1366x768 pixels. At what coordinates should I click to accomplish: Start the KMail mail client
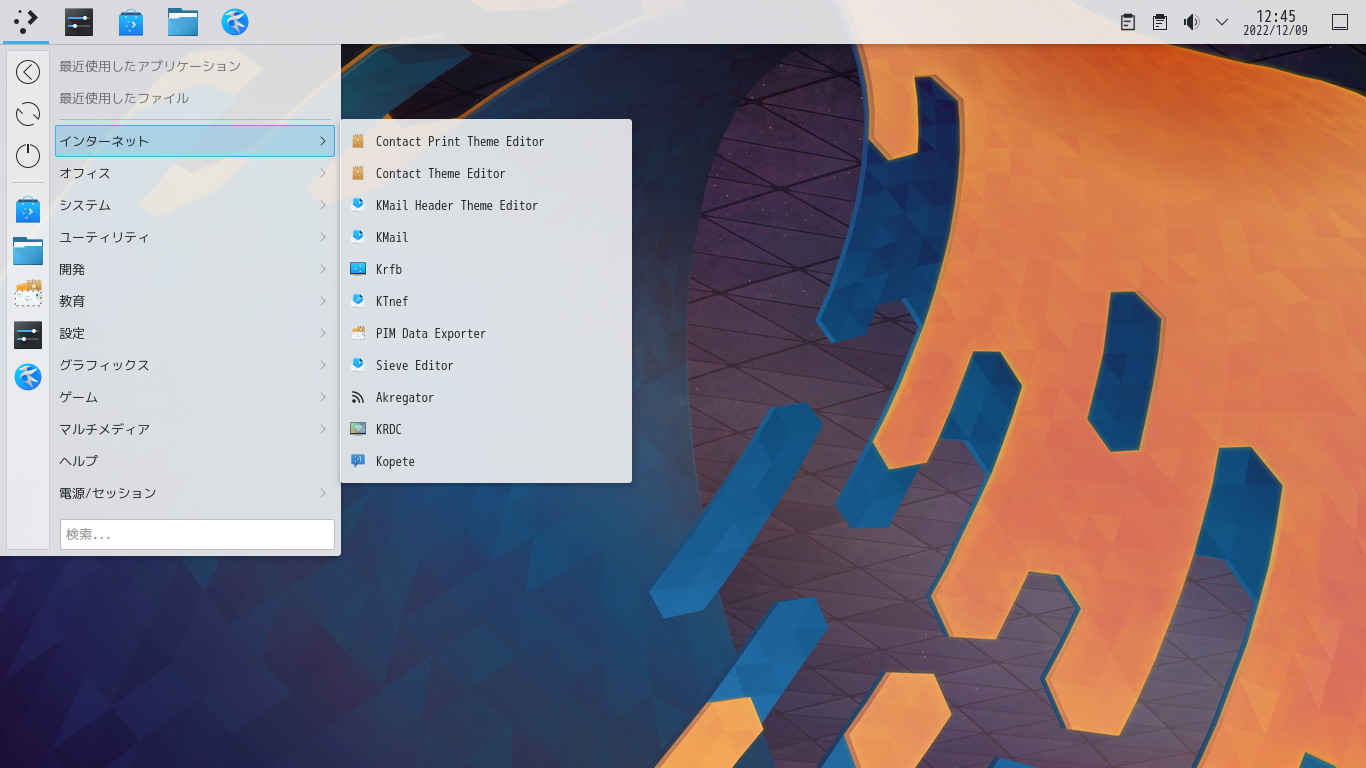pos(486,238)
